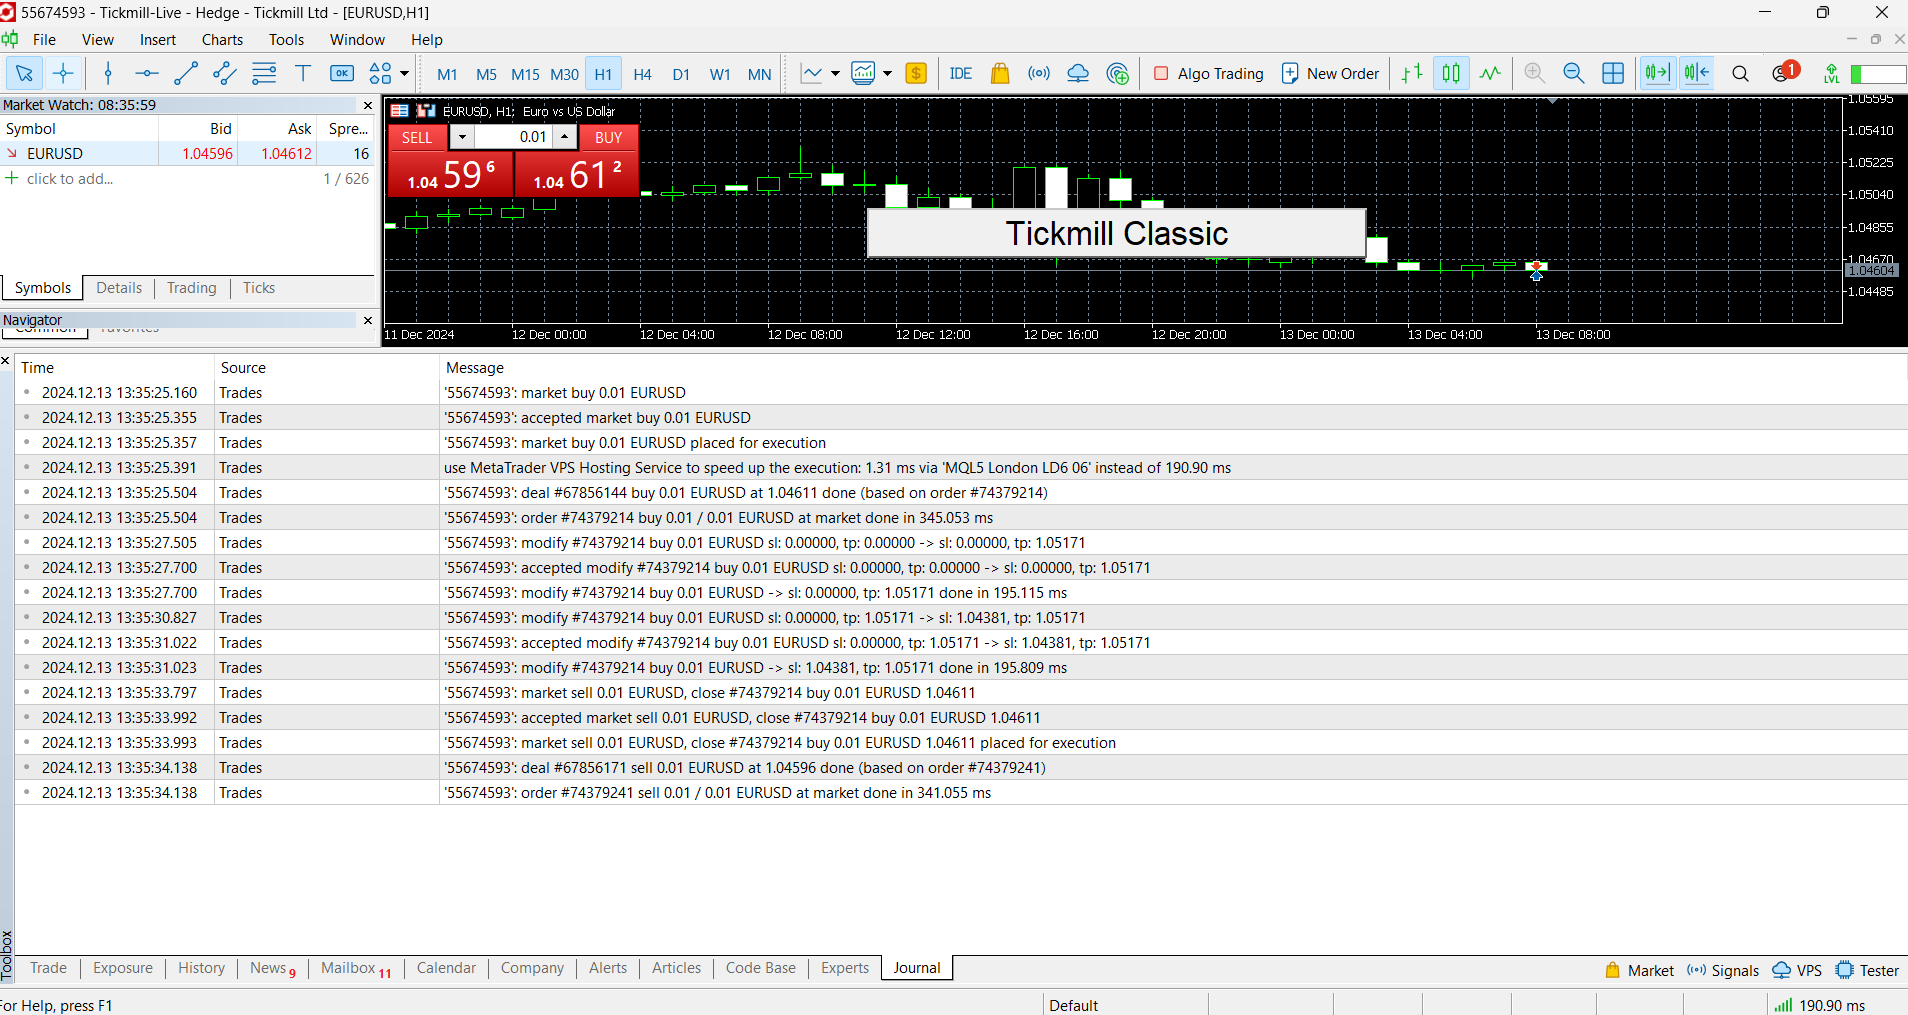Open Market button in toolbox footer
This screenshot has width=1908, height=1015.
click(x=1639, y=970)
